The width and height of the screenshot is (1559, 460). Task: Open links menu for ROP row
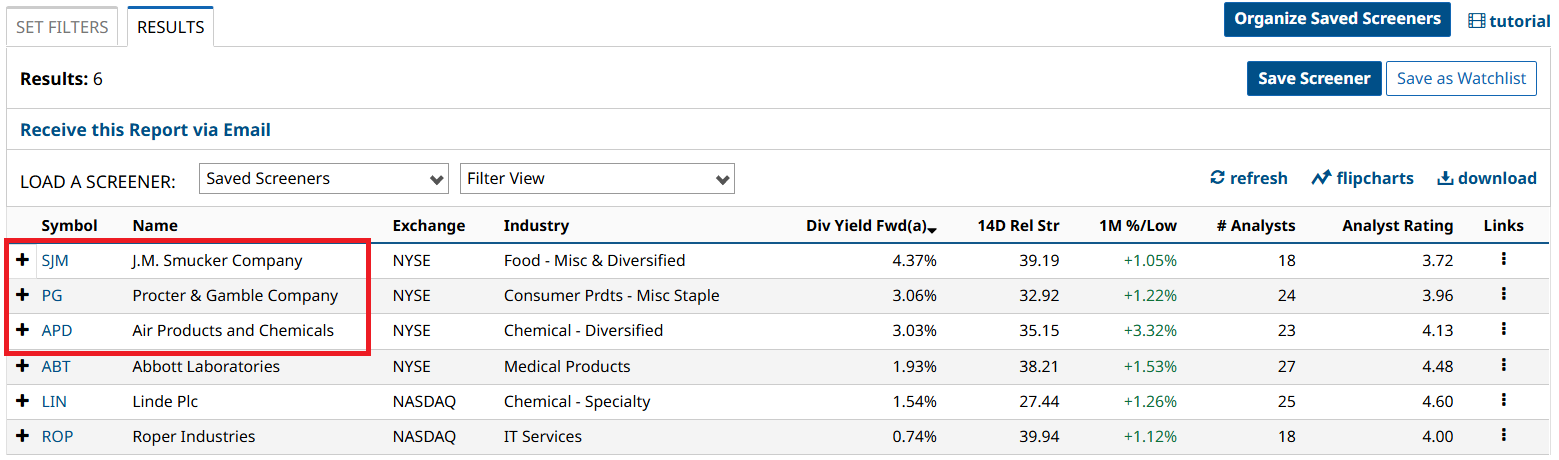[1503, 435]
